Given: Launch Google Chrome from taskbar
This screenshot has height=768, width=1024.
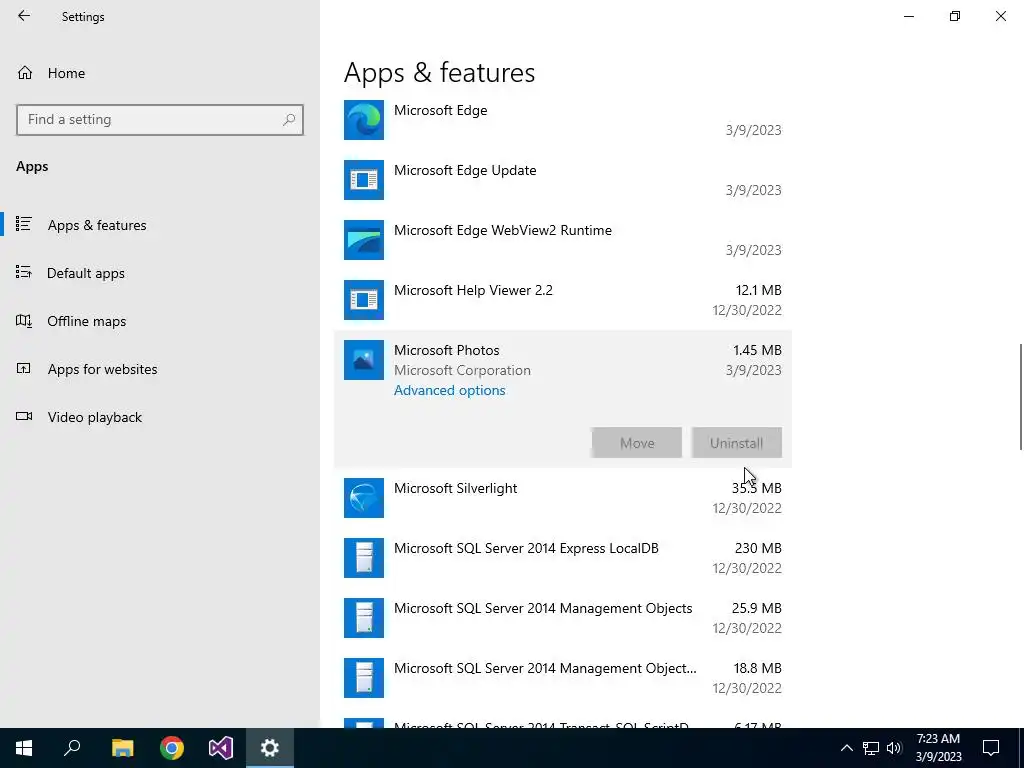Looking at the screenshot, I should pyautogui.click(x=172, y=748).
